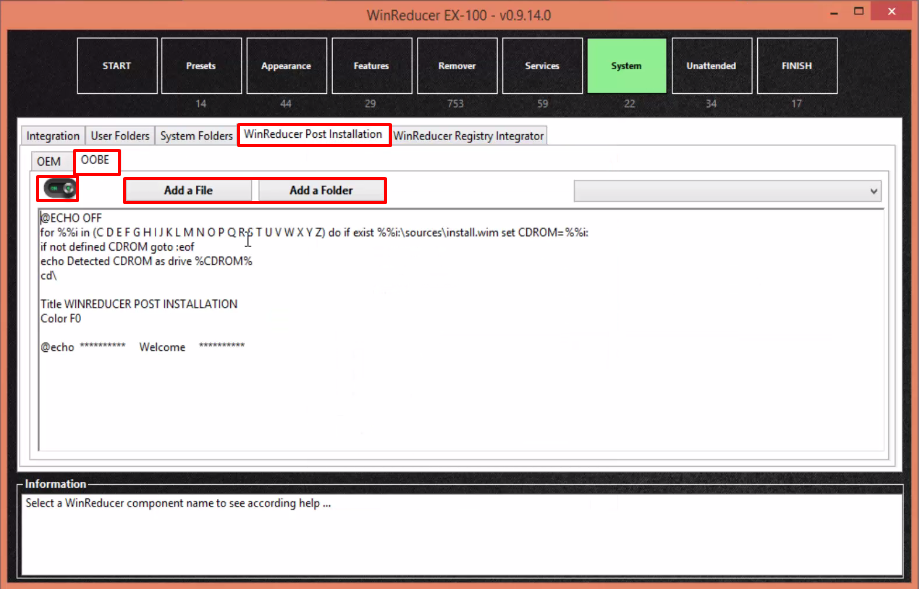Minimize the WinReducer EX-100 window
This screenshot has width=919, height=589.
coord(834,13)
